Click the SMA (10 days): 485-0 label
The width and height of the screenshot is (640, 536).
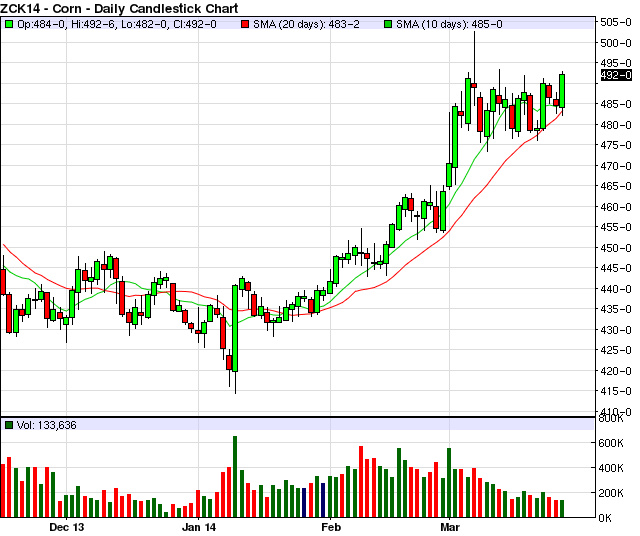click(x=449, y=24)
